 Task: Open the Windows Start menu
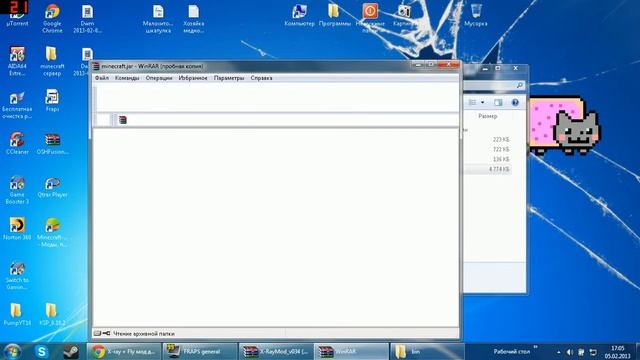[x=12, y=351]
